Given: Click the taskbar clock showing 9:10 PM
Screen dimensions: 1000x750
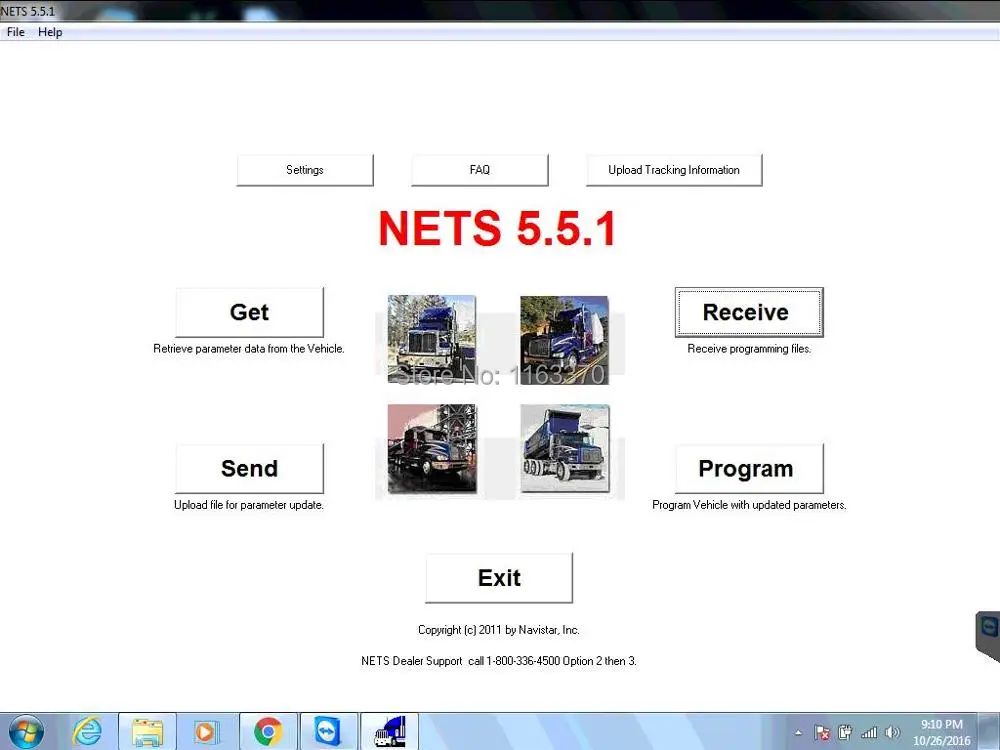Looking at the screenshot, I should click(942, 732).
